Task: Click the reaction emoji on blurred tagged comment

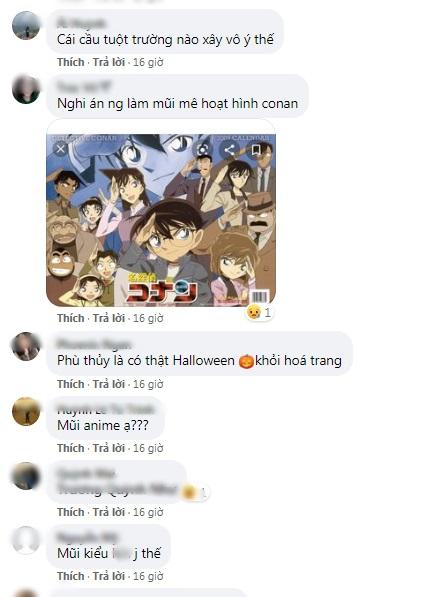Action: 188,493
